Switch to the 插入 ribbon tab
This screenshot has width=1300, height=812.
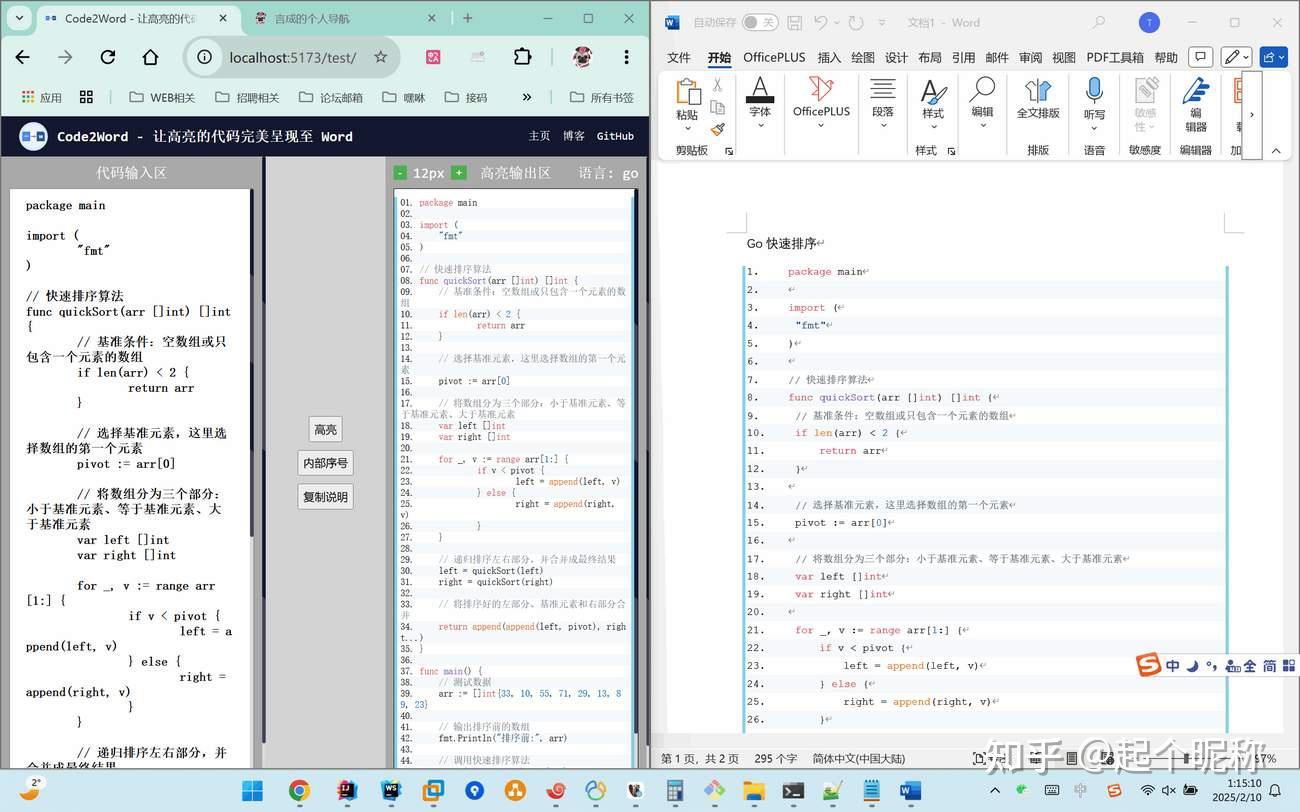click(828, 57)
